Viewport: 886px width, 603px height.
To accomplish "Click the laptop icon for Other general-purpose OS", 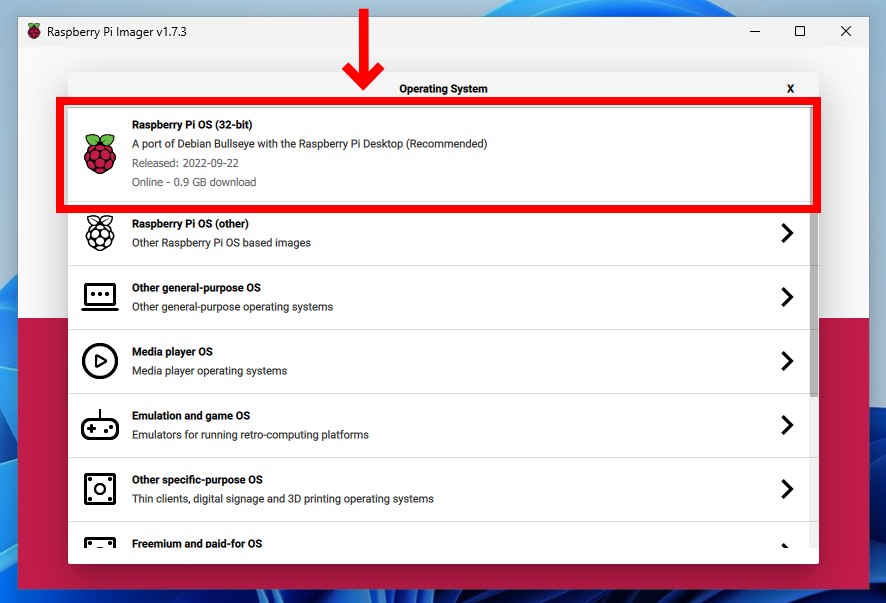I will [100, 297].
